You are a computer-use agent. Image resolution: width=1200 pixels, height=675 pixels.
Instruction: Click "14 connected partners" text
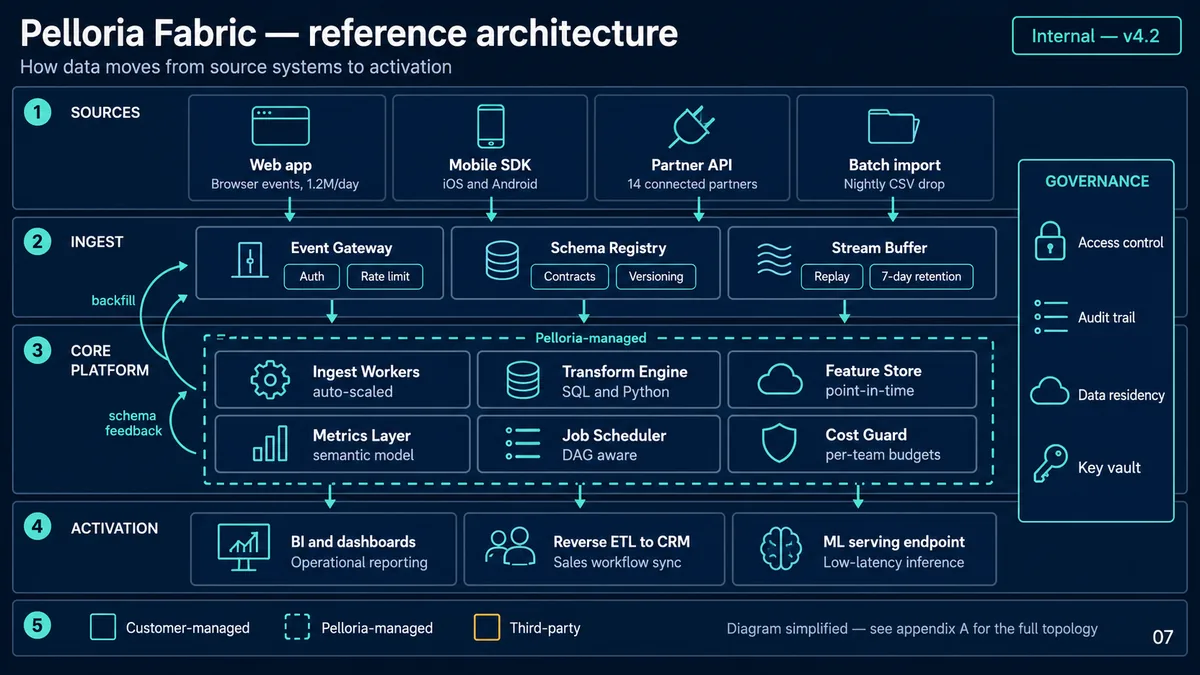tap(692, 184)
